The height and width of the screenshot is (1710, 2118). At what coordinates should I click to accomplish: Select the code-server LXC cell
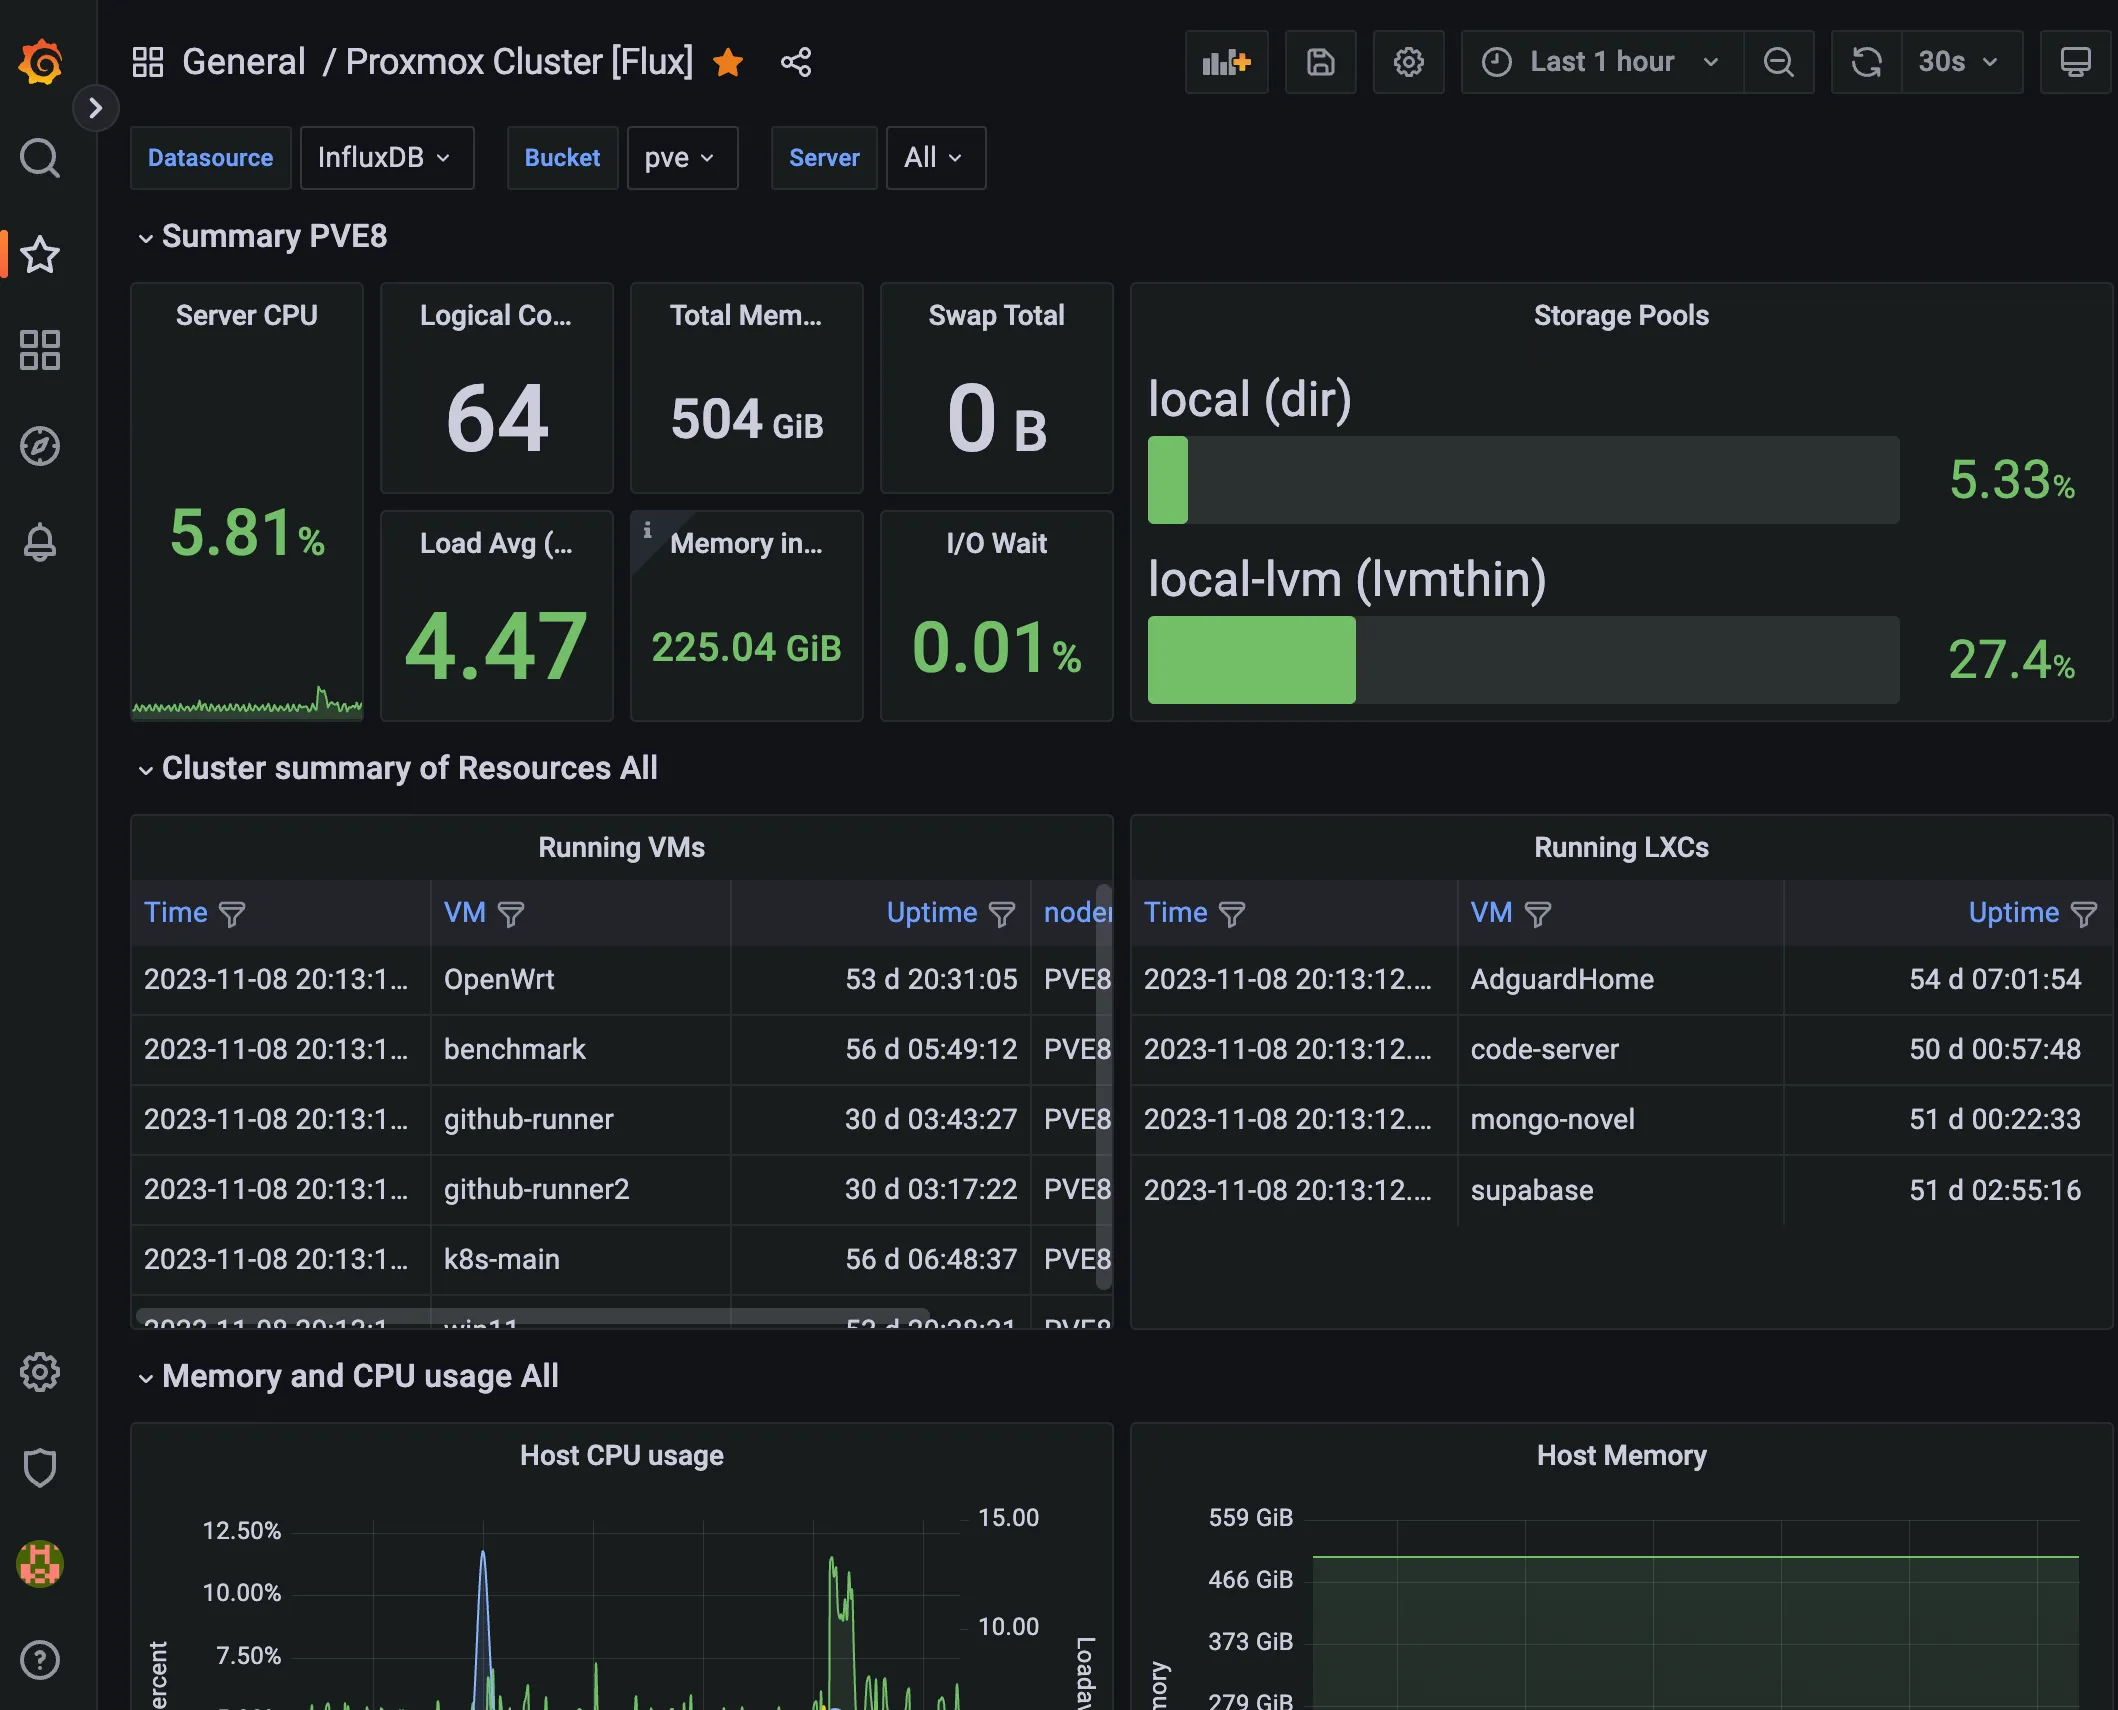pyautogui.click(x=1620, y=1050)
